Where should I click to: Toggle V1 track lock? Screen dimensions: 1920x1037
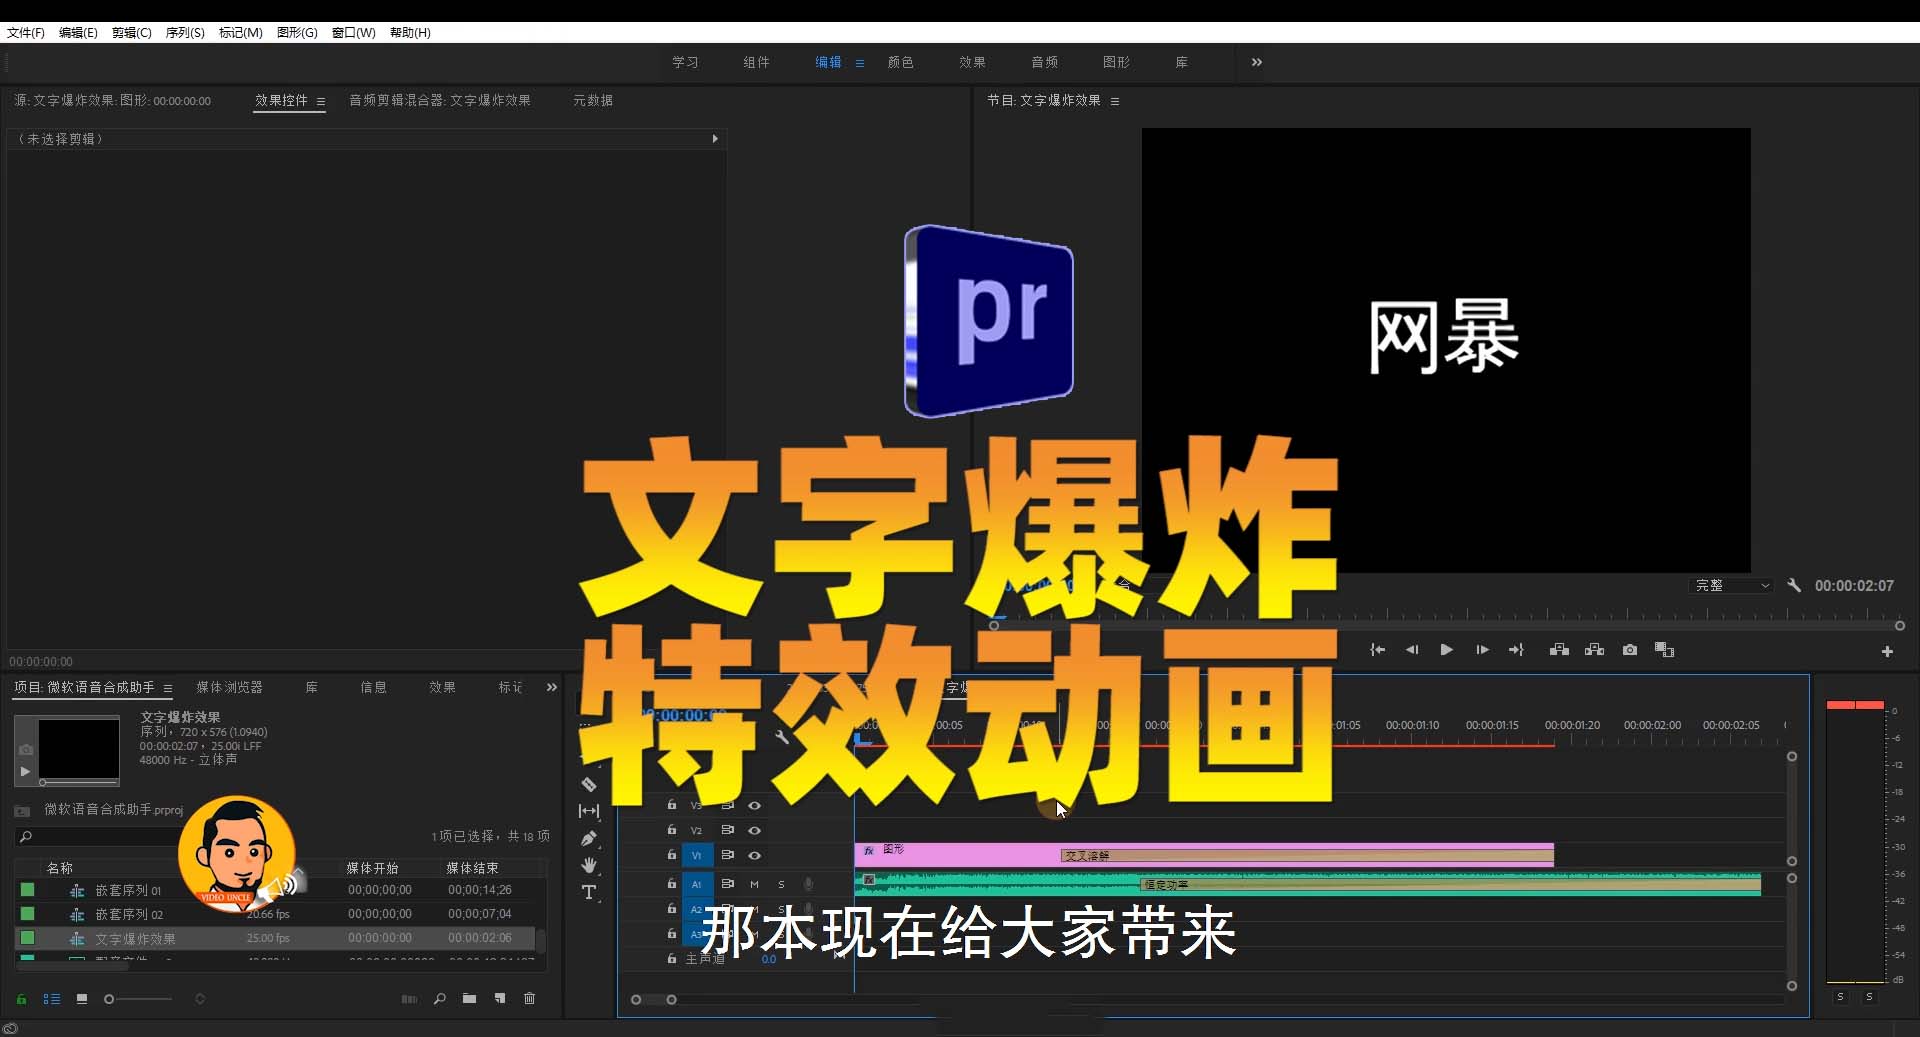pos(672,854)
